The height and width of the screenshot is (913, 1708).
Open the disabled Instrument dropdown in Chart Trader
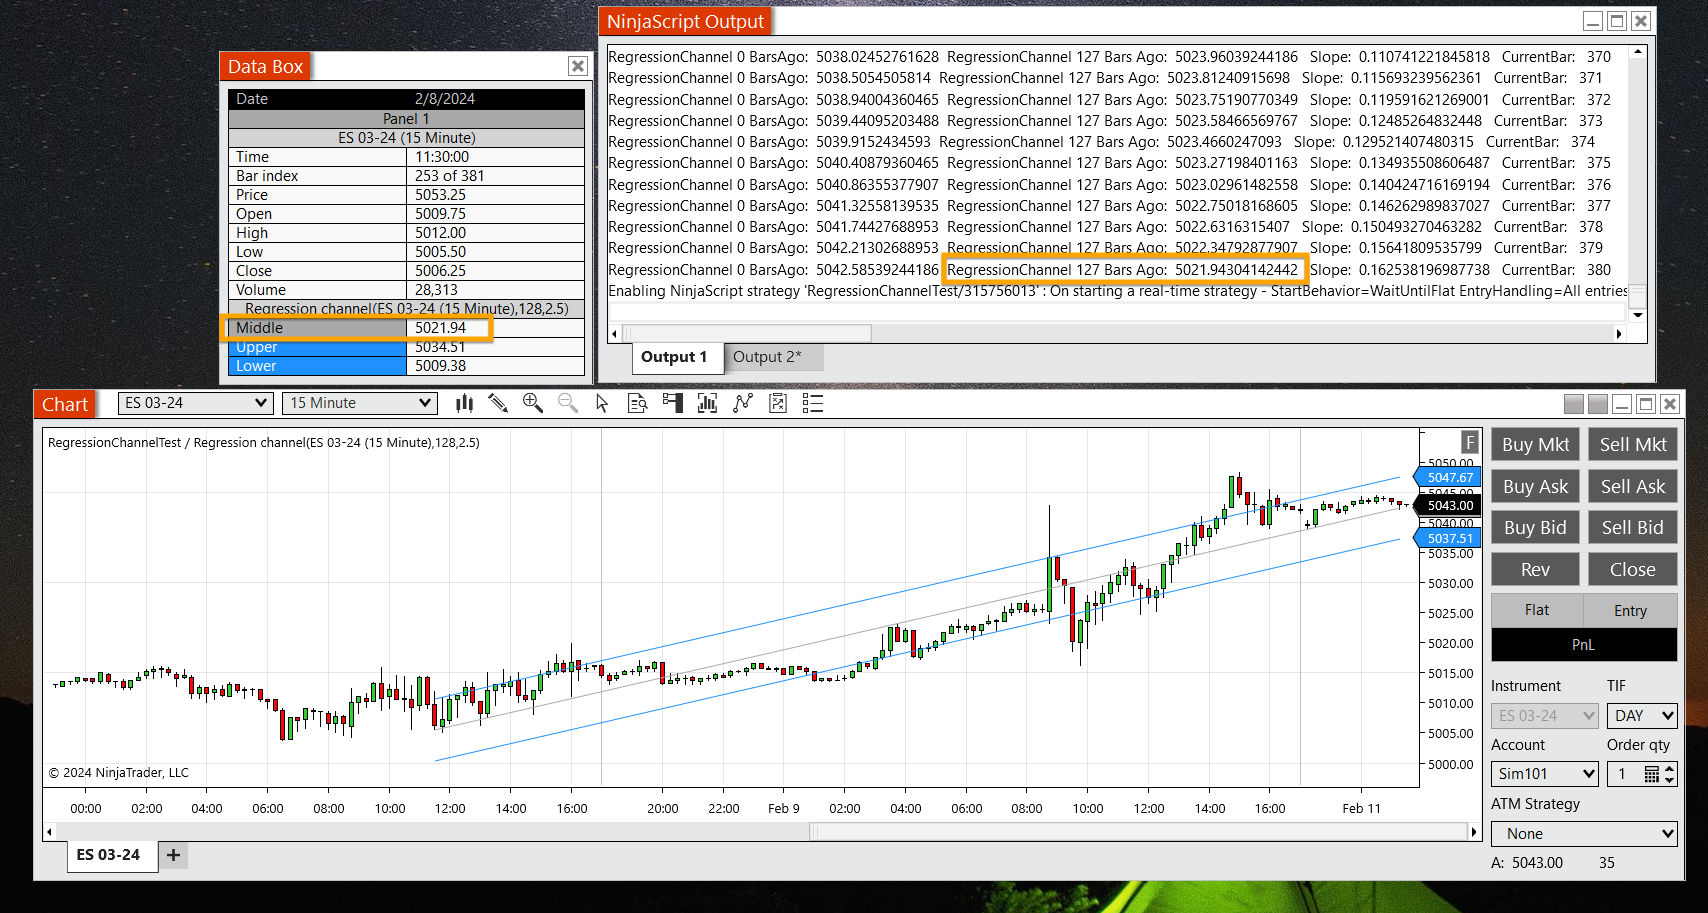[x=1545, y=716]
